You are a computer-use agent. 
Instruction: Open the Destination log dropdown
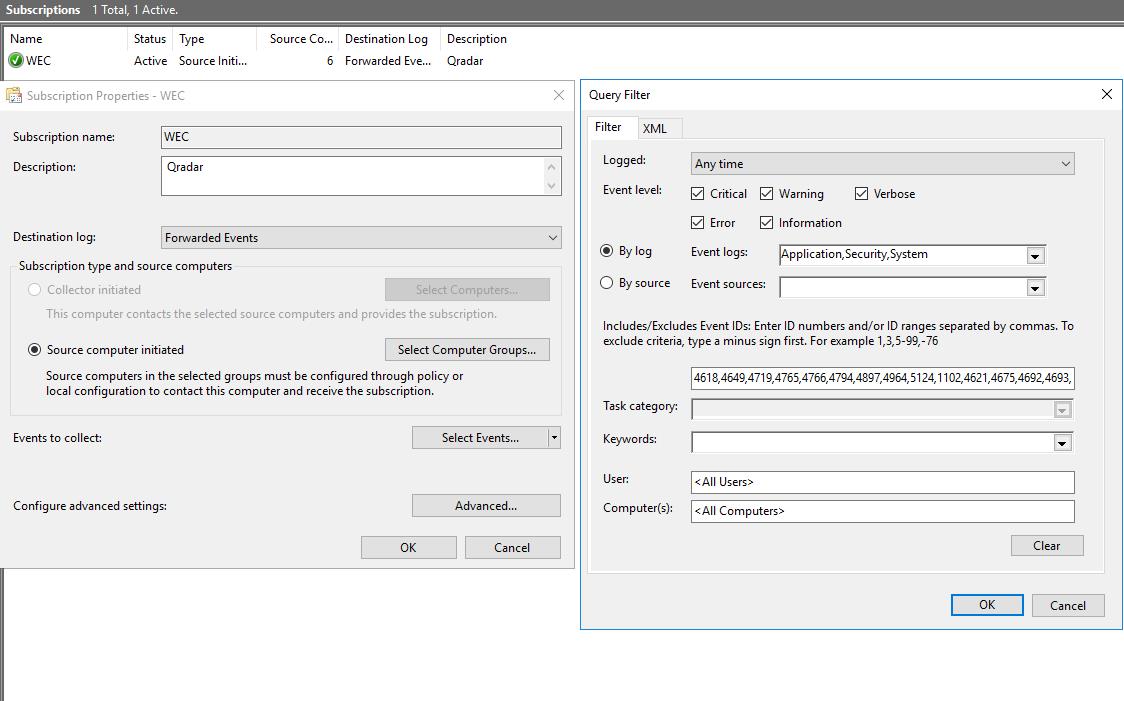point(551,237)
